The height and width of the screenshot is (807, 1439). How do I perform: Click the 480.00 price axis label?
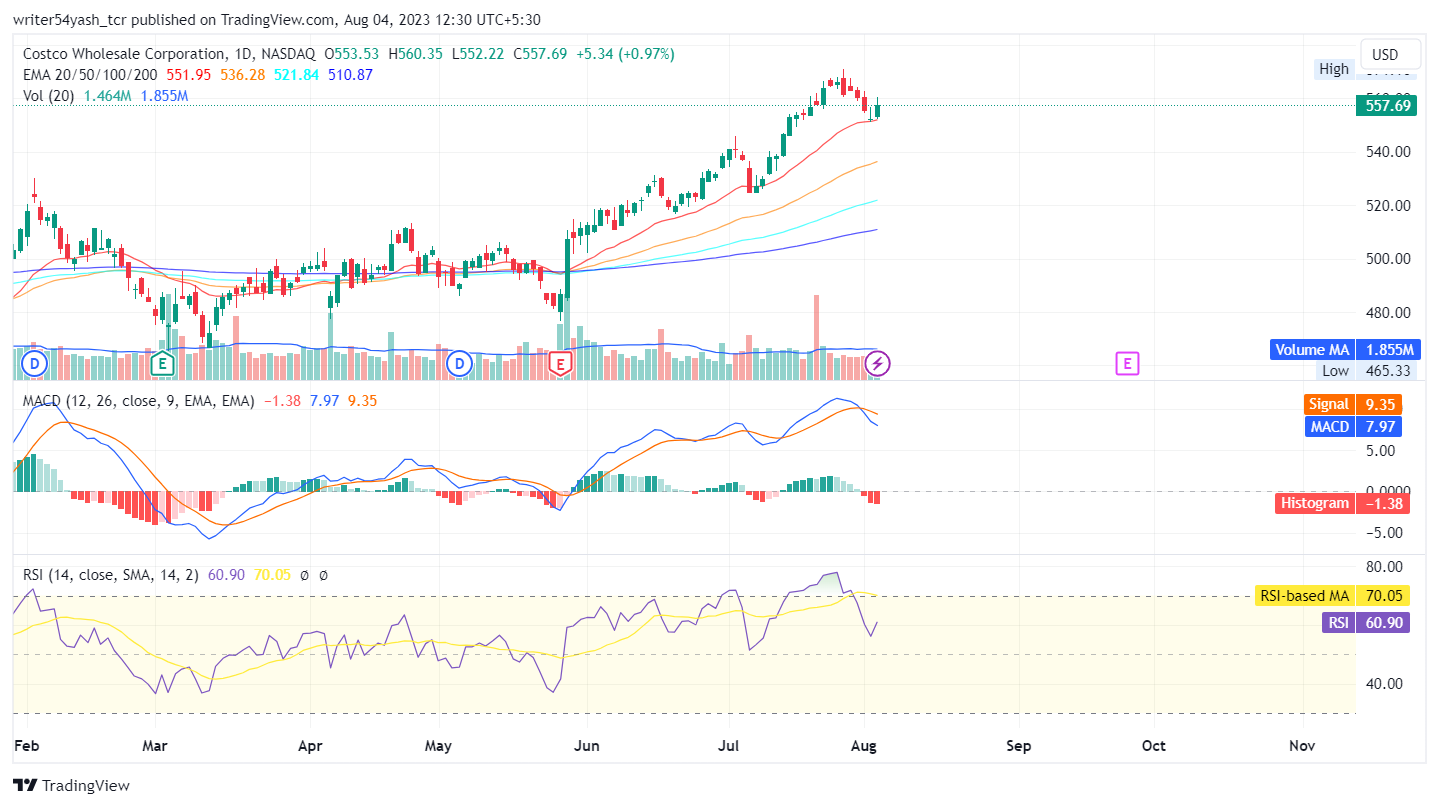1389,312
